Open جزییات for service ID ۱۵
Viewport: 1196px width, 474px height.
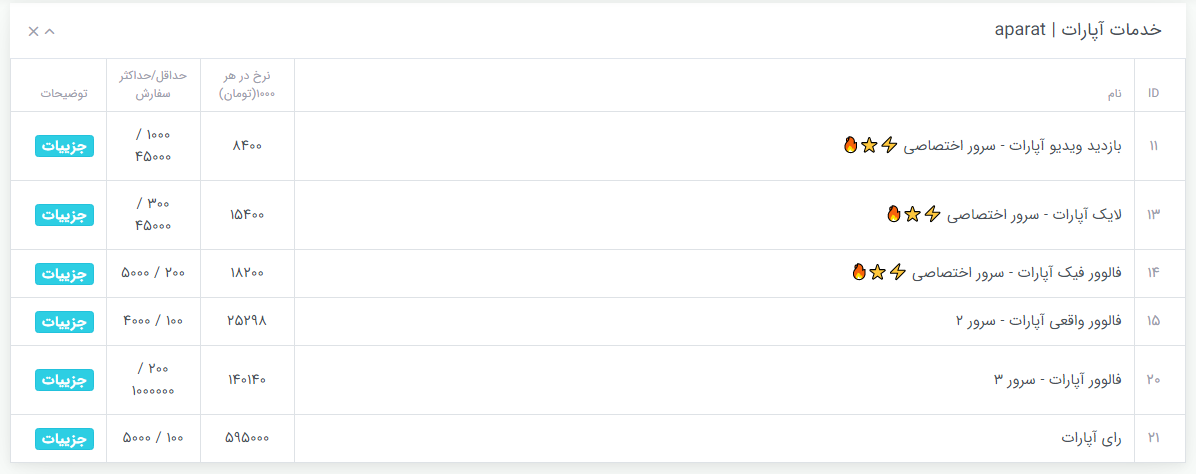(x=64, y=321)
